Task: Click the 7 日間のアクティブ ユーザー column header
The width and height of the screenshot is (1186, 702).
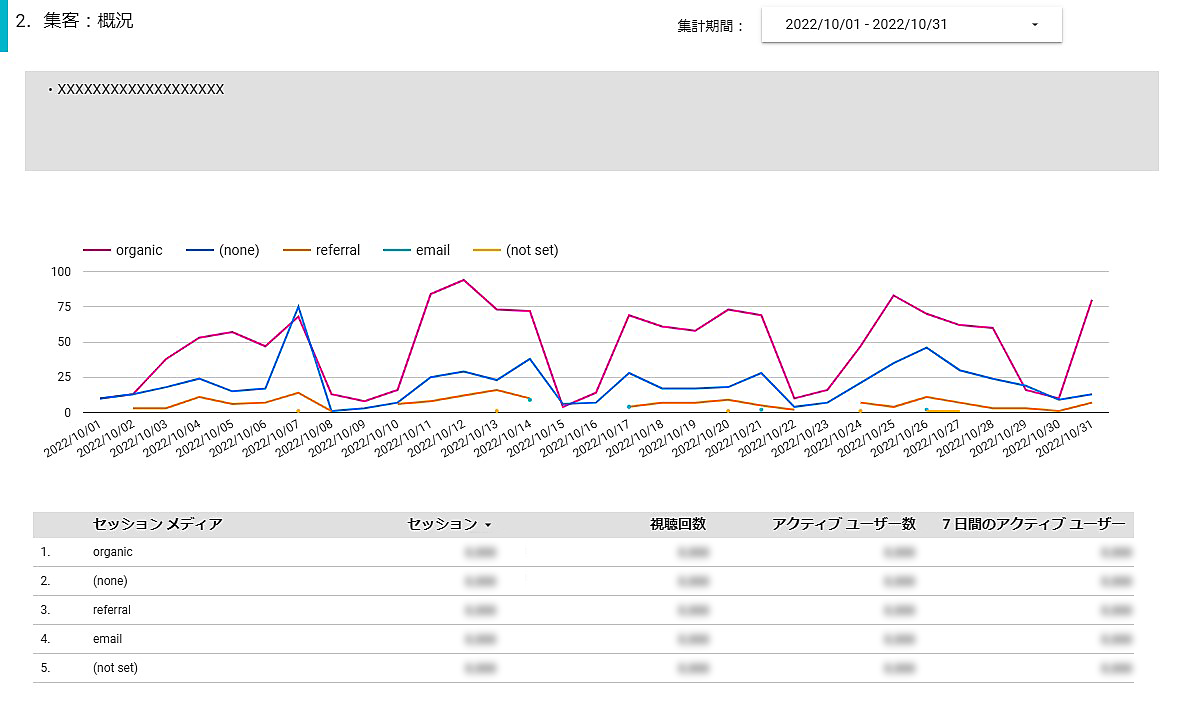Action: pos(1033,524)
